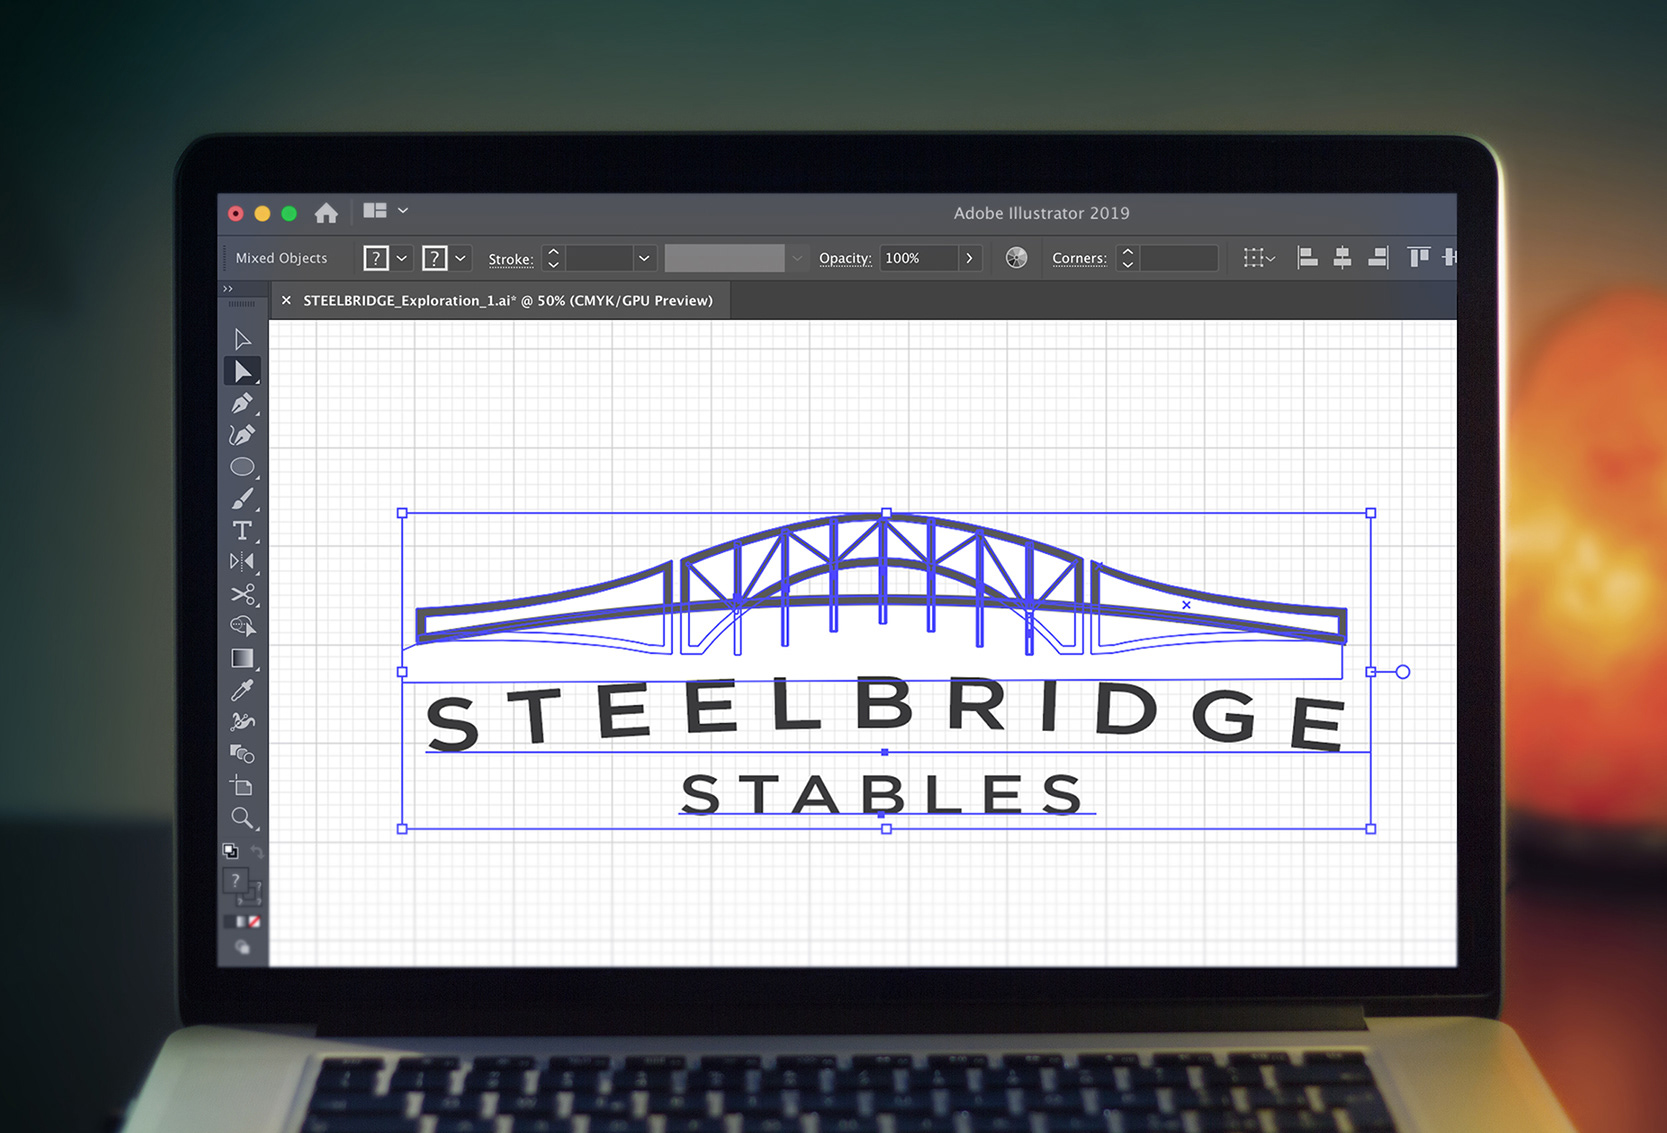This screenshot has height=1133, width=1667.
Task: Select the Scissors tool
Action: pyautogui.click(x=242, y=594)
